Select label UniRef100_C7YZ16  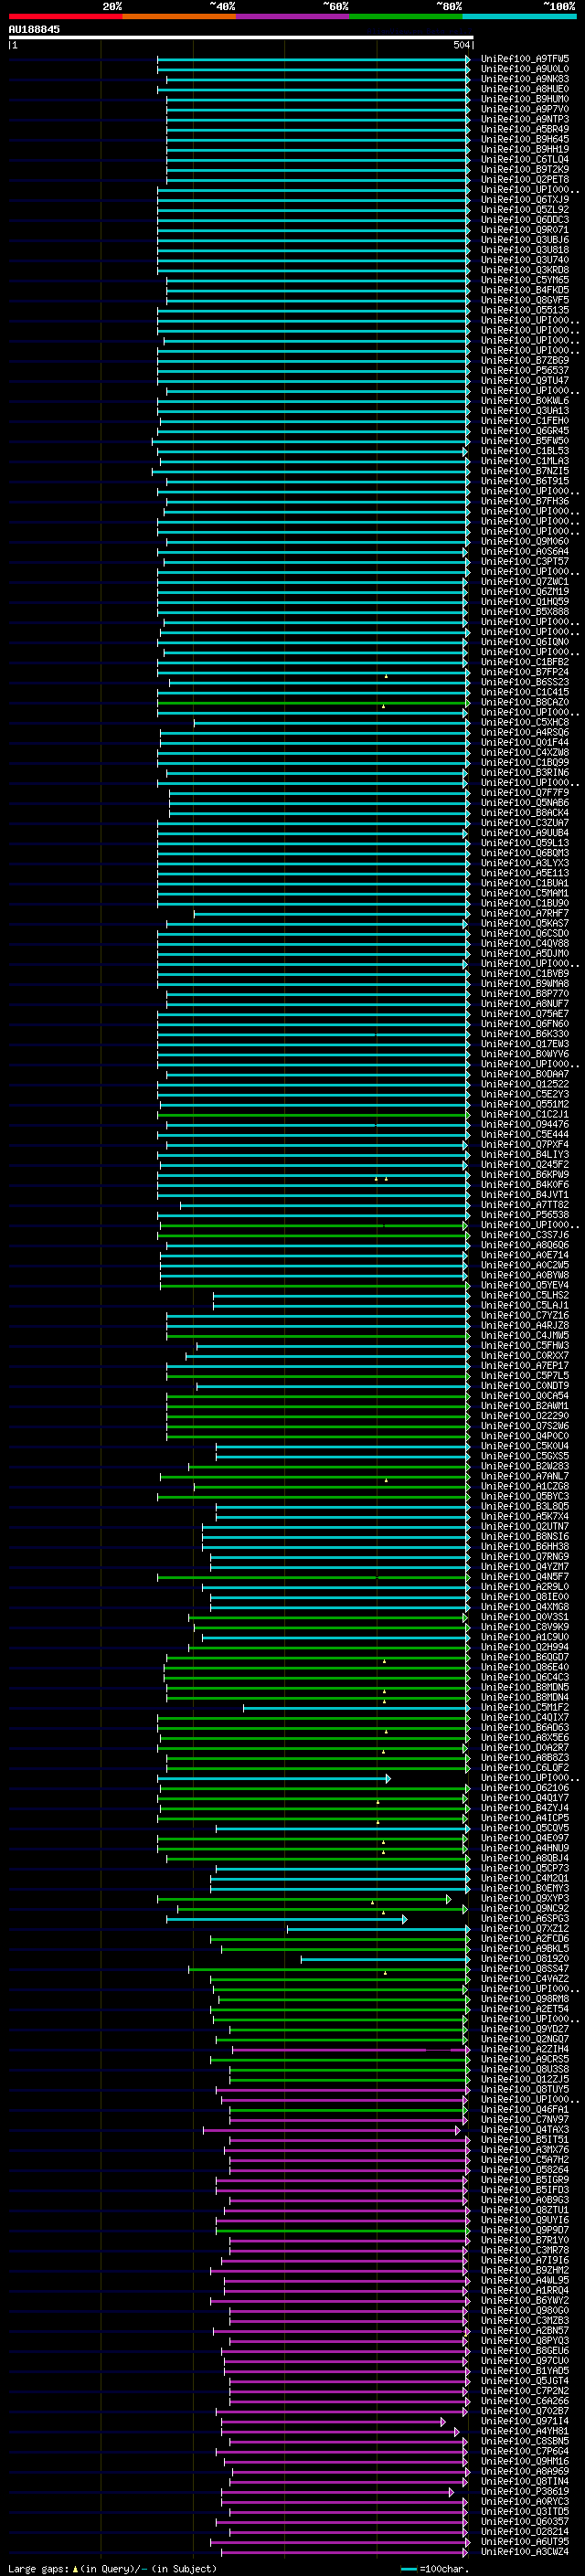(525, 1315)
